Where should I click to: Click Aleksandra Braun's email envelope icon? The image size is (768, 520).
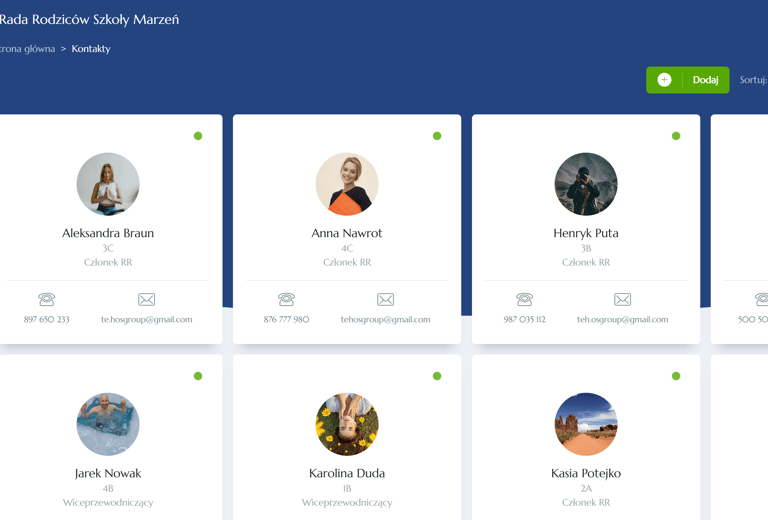click(146, 299)
